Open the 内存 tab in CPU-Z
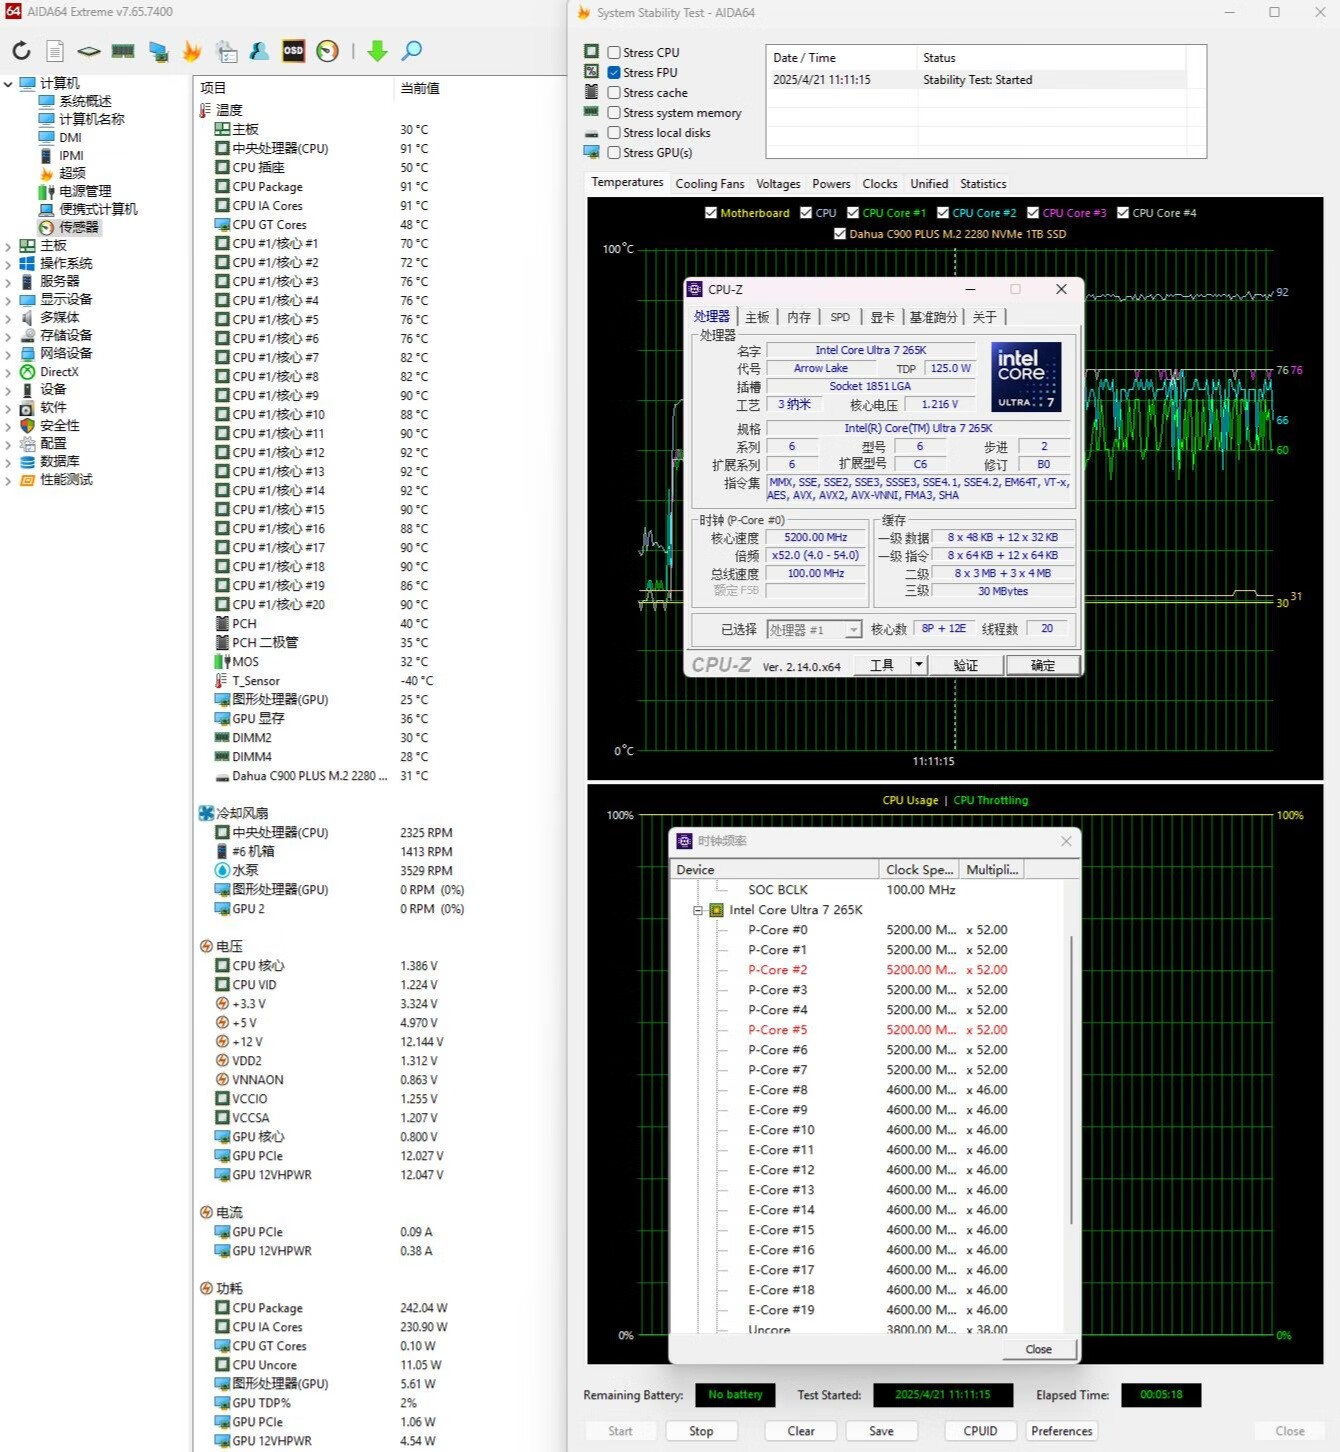1340x1452 pixels. [x=799, y=317]
